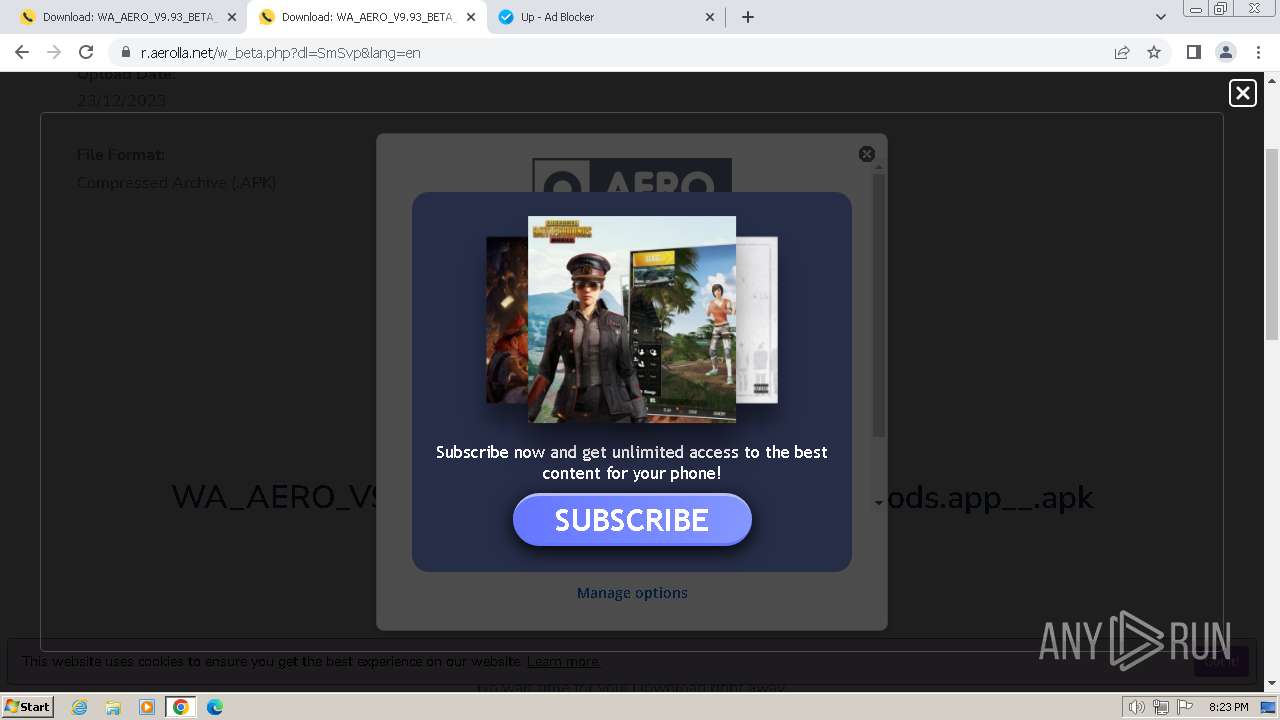Screen dimensions: 1280x720
Task: Expand the tab search dropdown arrow
Action: [1160, 17]
